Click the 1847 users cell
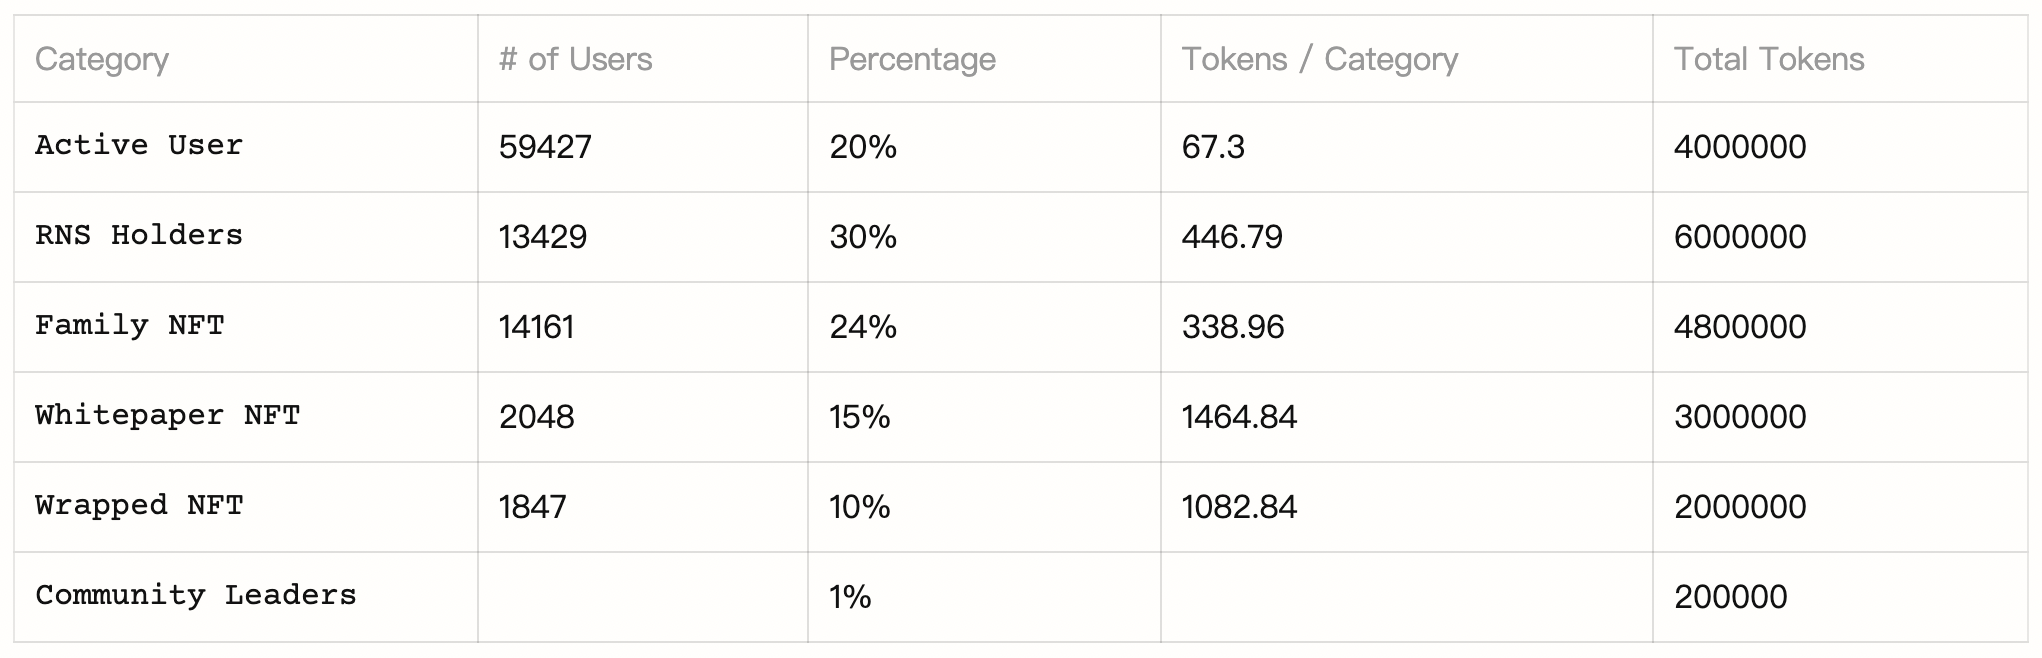 pyautogui.click(x=532, y=507)
